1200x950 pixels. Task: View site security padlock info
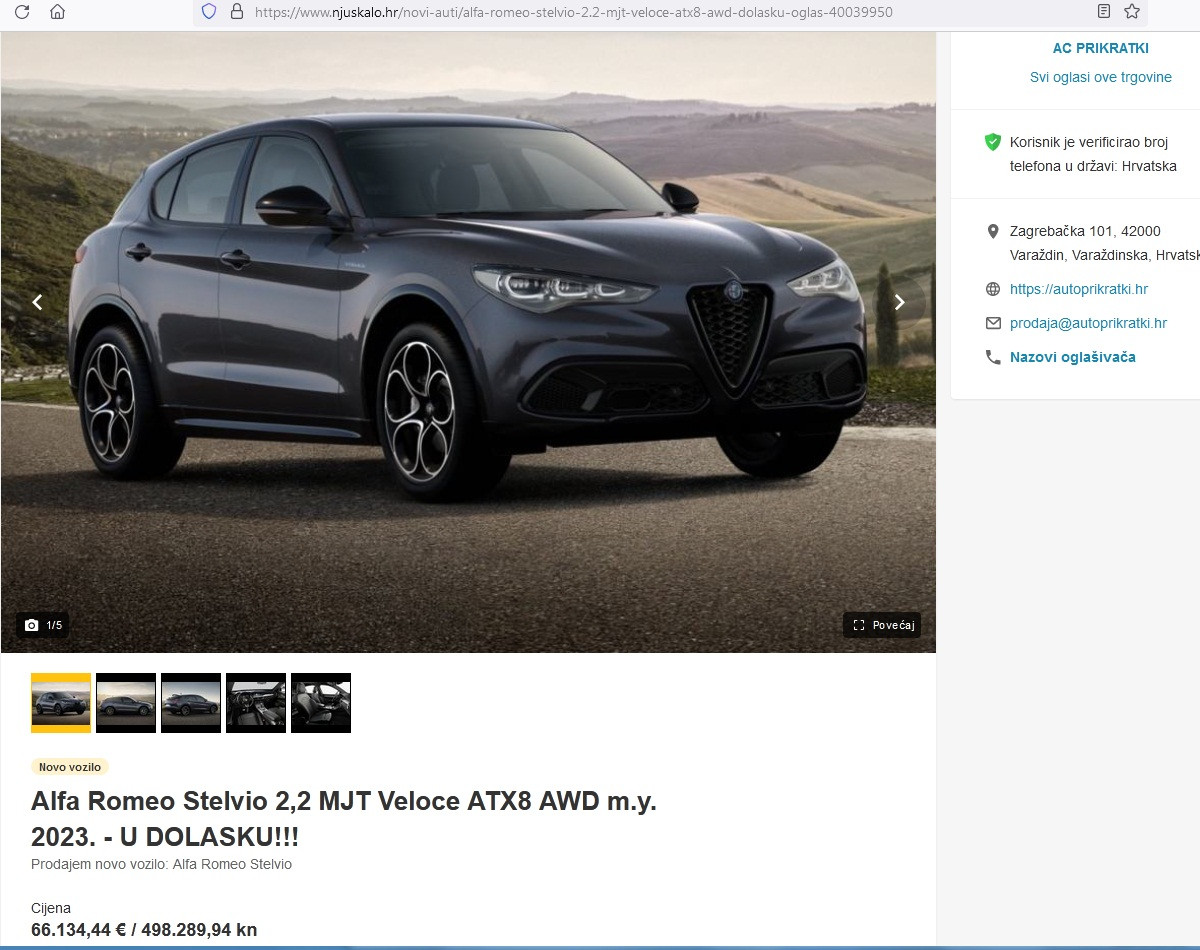(237, 12)
